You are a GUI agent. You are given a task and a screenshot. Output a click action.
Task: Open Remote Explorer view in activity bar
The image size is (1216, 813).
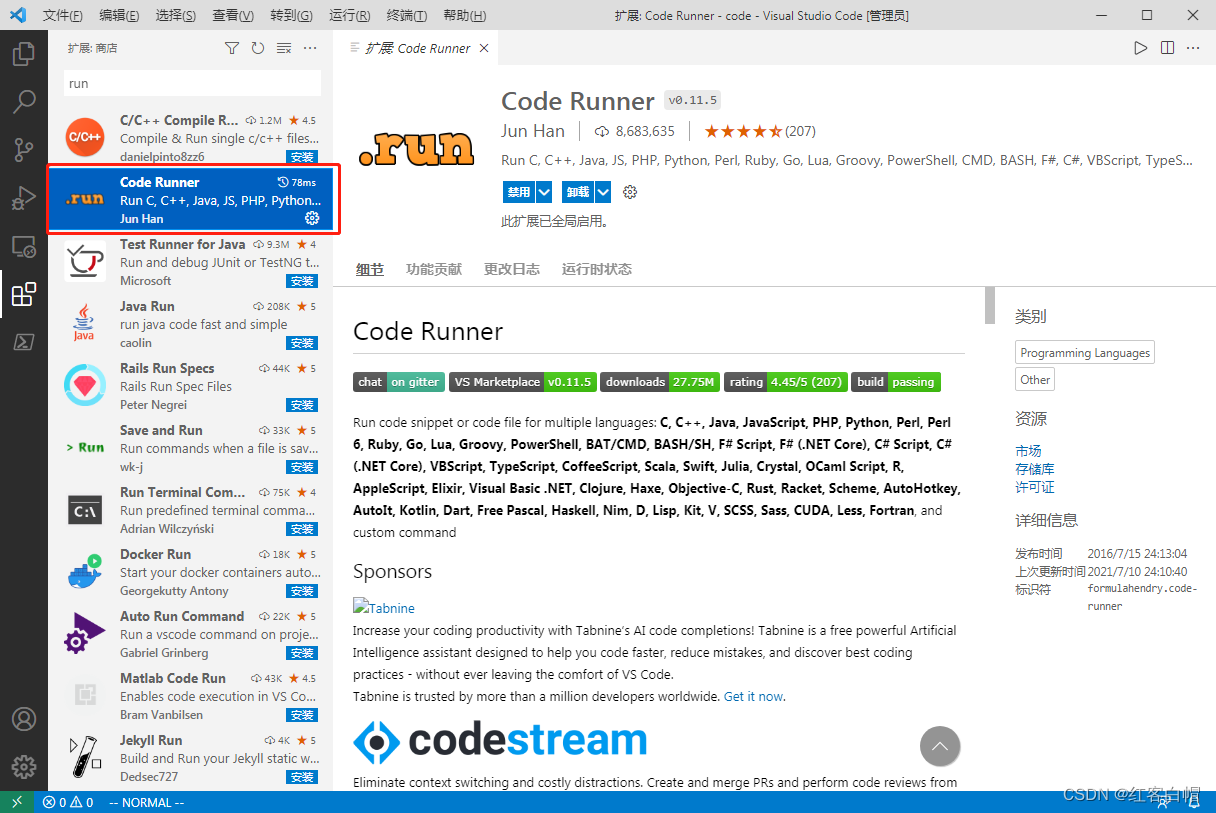click(x=24, y=246)
